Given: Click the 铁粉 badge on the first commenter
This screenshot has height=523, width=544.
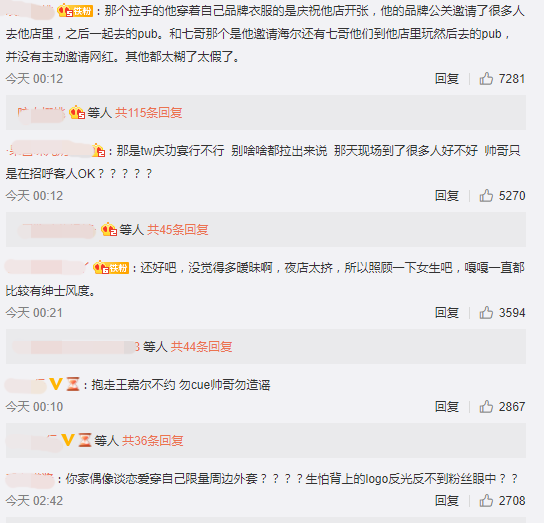Looking at the screenshot, I should pos(75,11).
